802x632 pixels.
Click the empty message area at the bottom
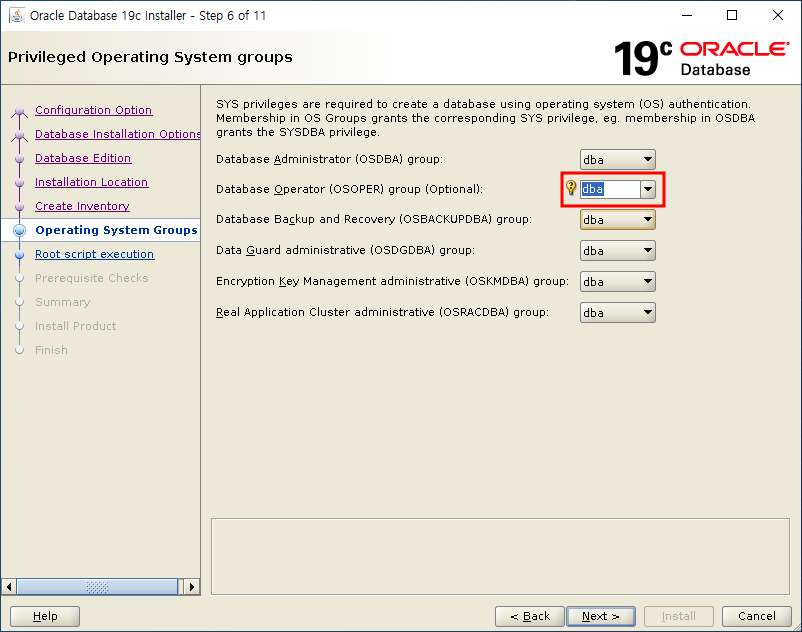click(x=500, y=557)
